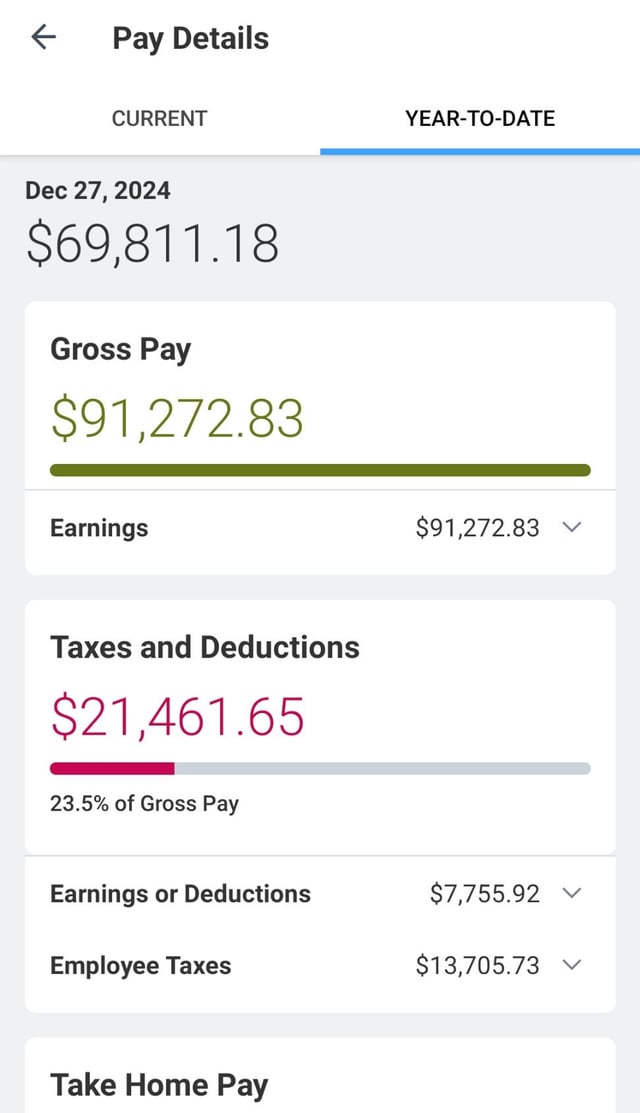Click the Pay Details header title

[189, 38]
